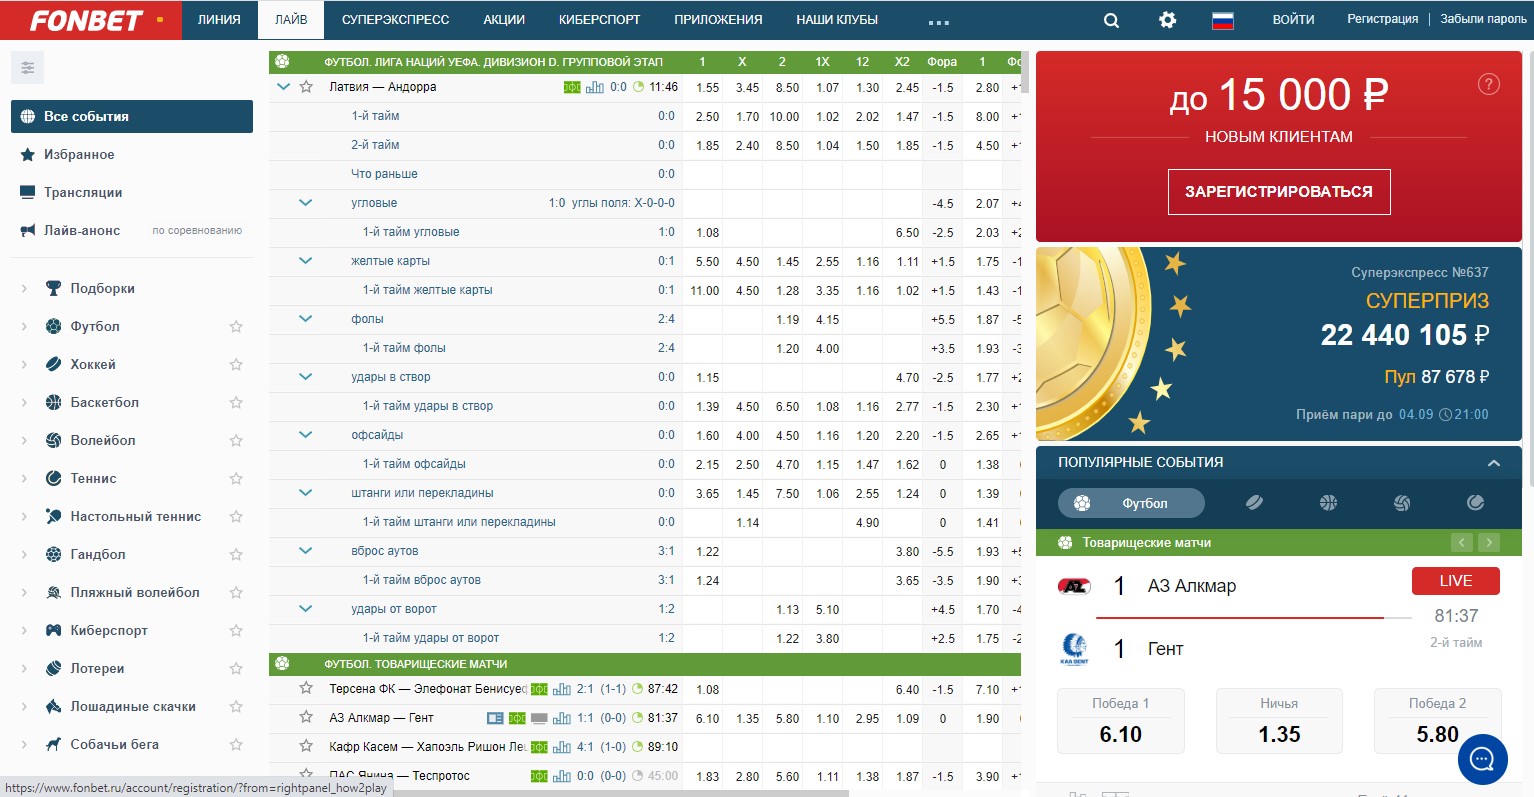This screenshot has height=797, width=1534.
Task: Bet on Победа 1 at 6.10
Action: (1121, 721)
